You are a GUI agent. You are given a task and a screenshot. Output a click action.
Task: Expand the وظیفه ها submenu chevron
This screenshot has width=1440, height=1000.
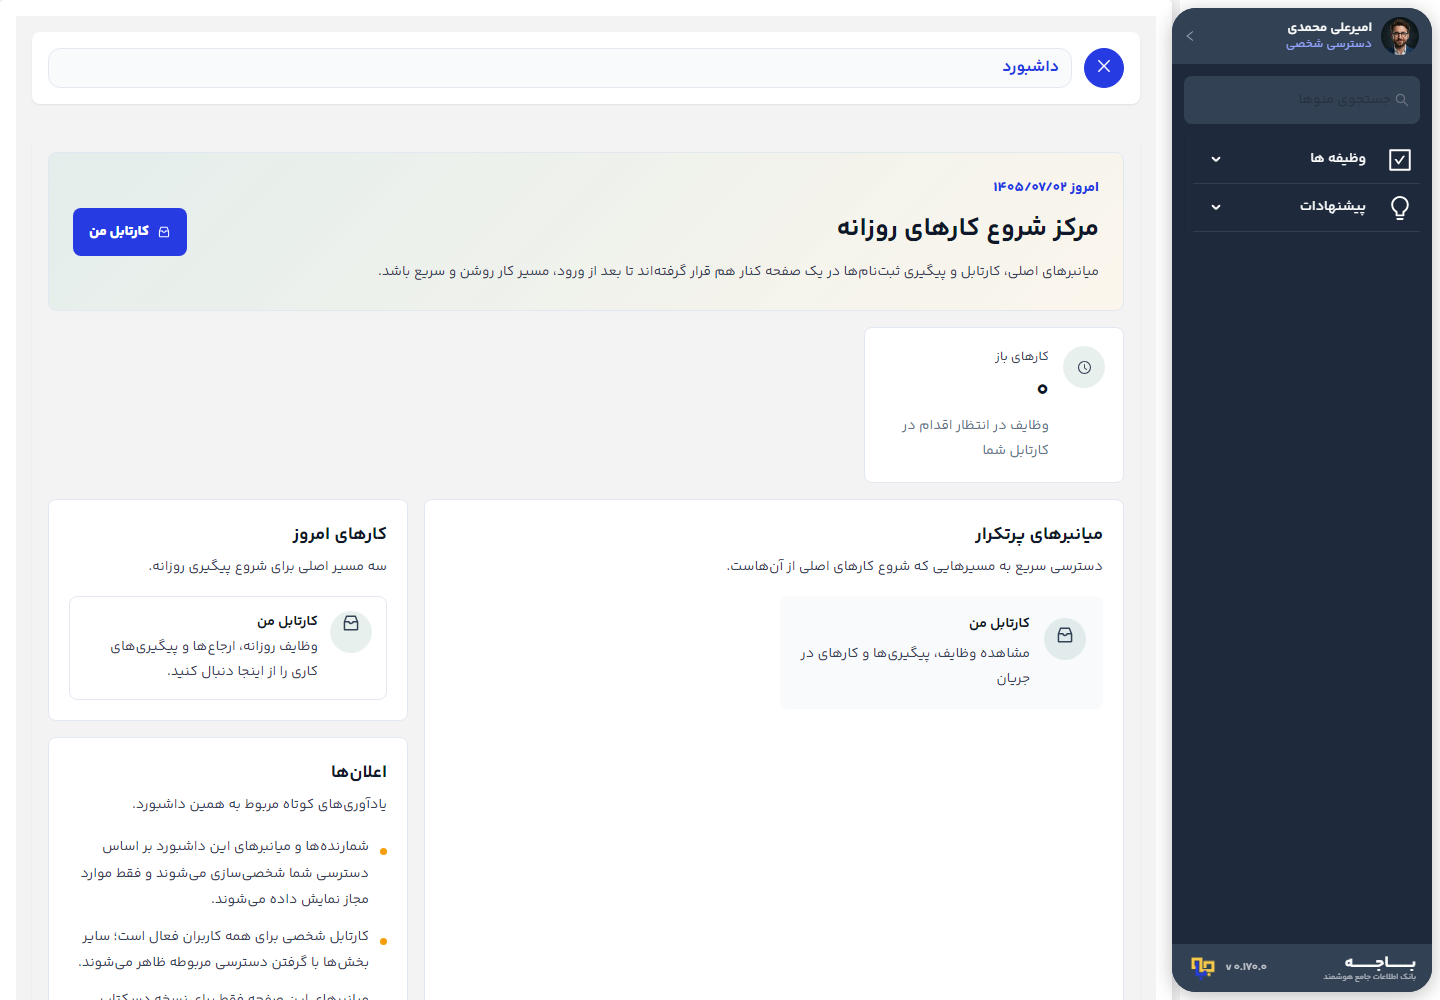tap(1216, 159)
